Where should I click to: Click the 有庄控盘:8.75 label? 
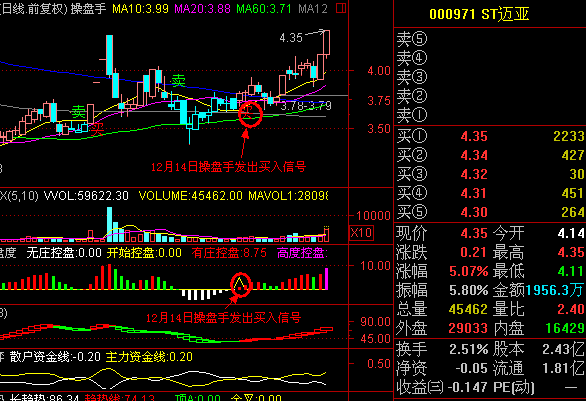pos(229,253)
